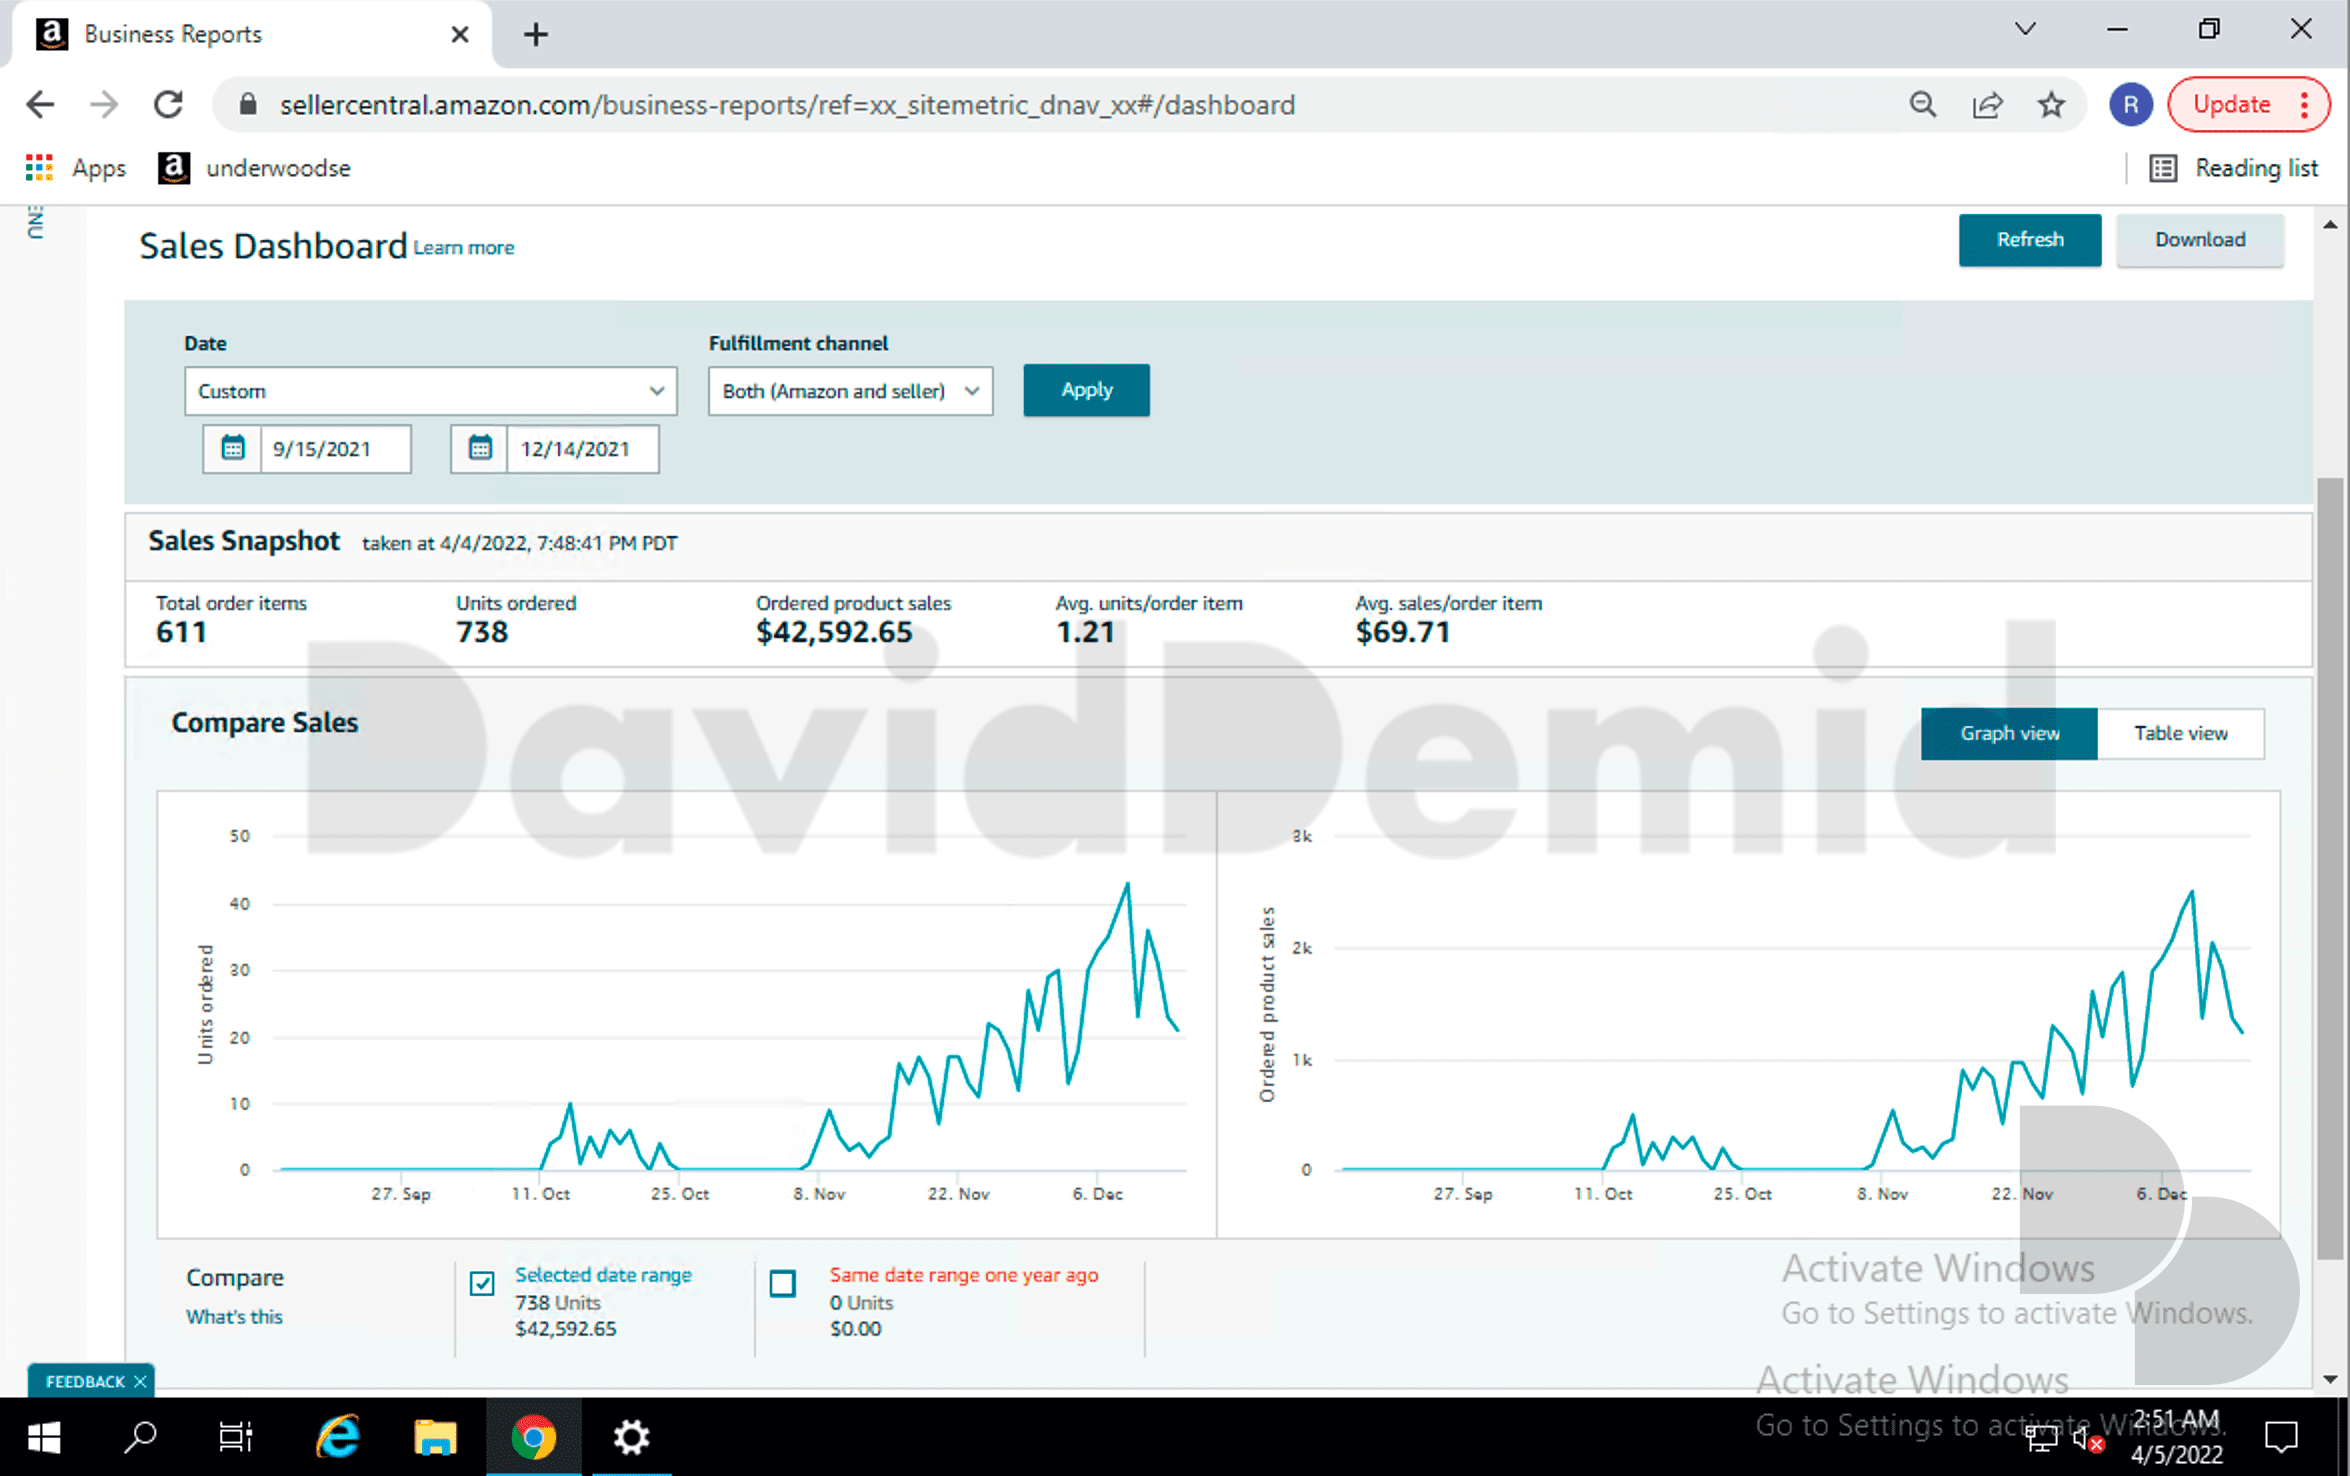Click the Total order items value 611
This screenshot has height=1476, width=2350.
181,632
